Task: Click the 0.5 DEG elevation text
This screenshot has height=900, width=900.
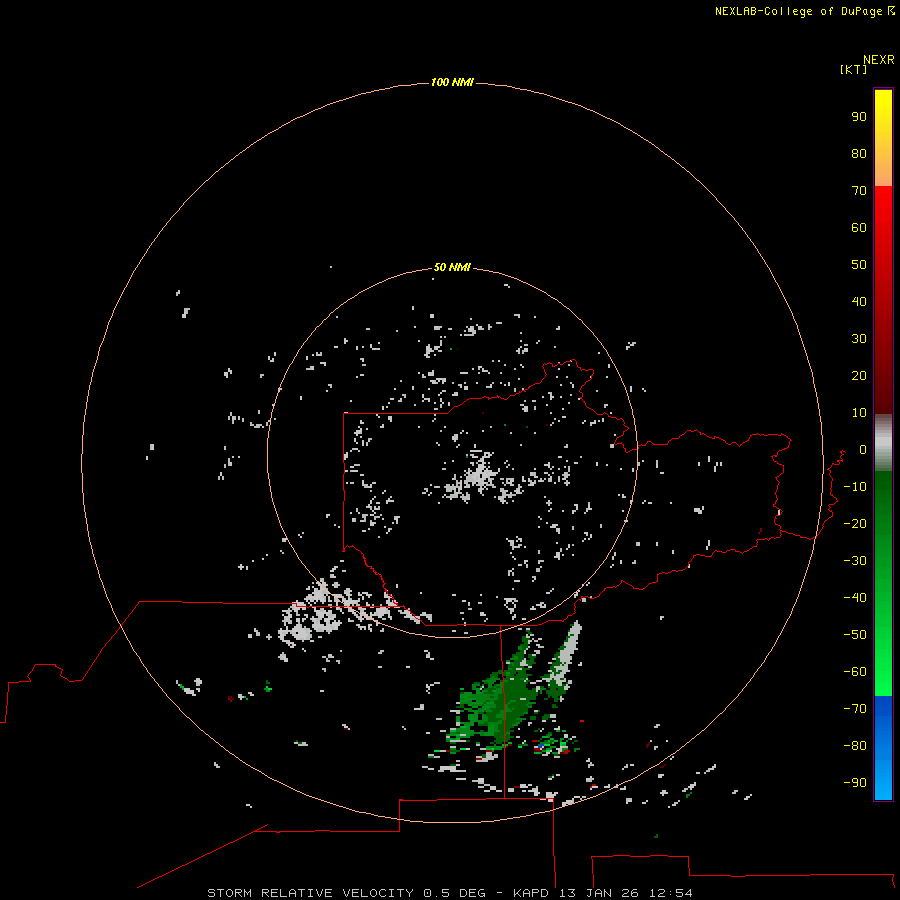Action: coord(455,893)
